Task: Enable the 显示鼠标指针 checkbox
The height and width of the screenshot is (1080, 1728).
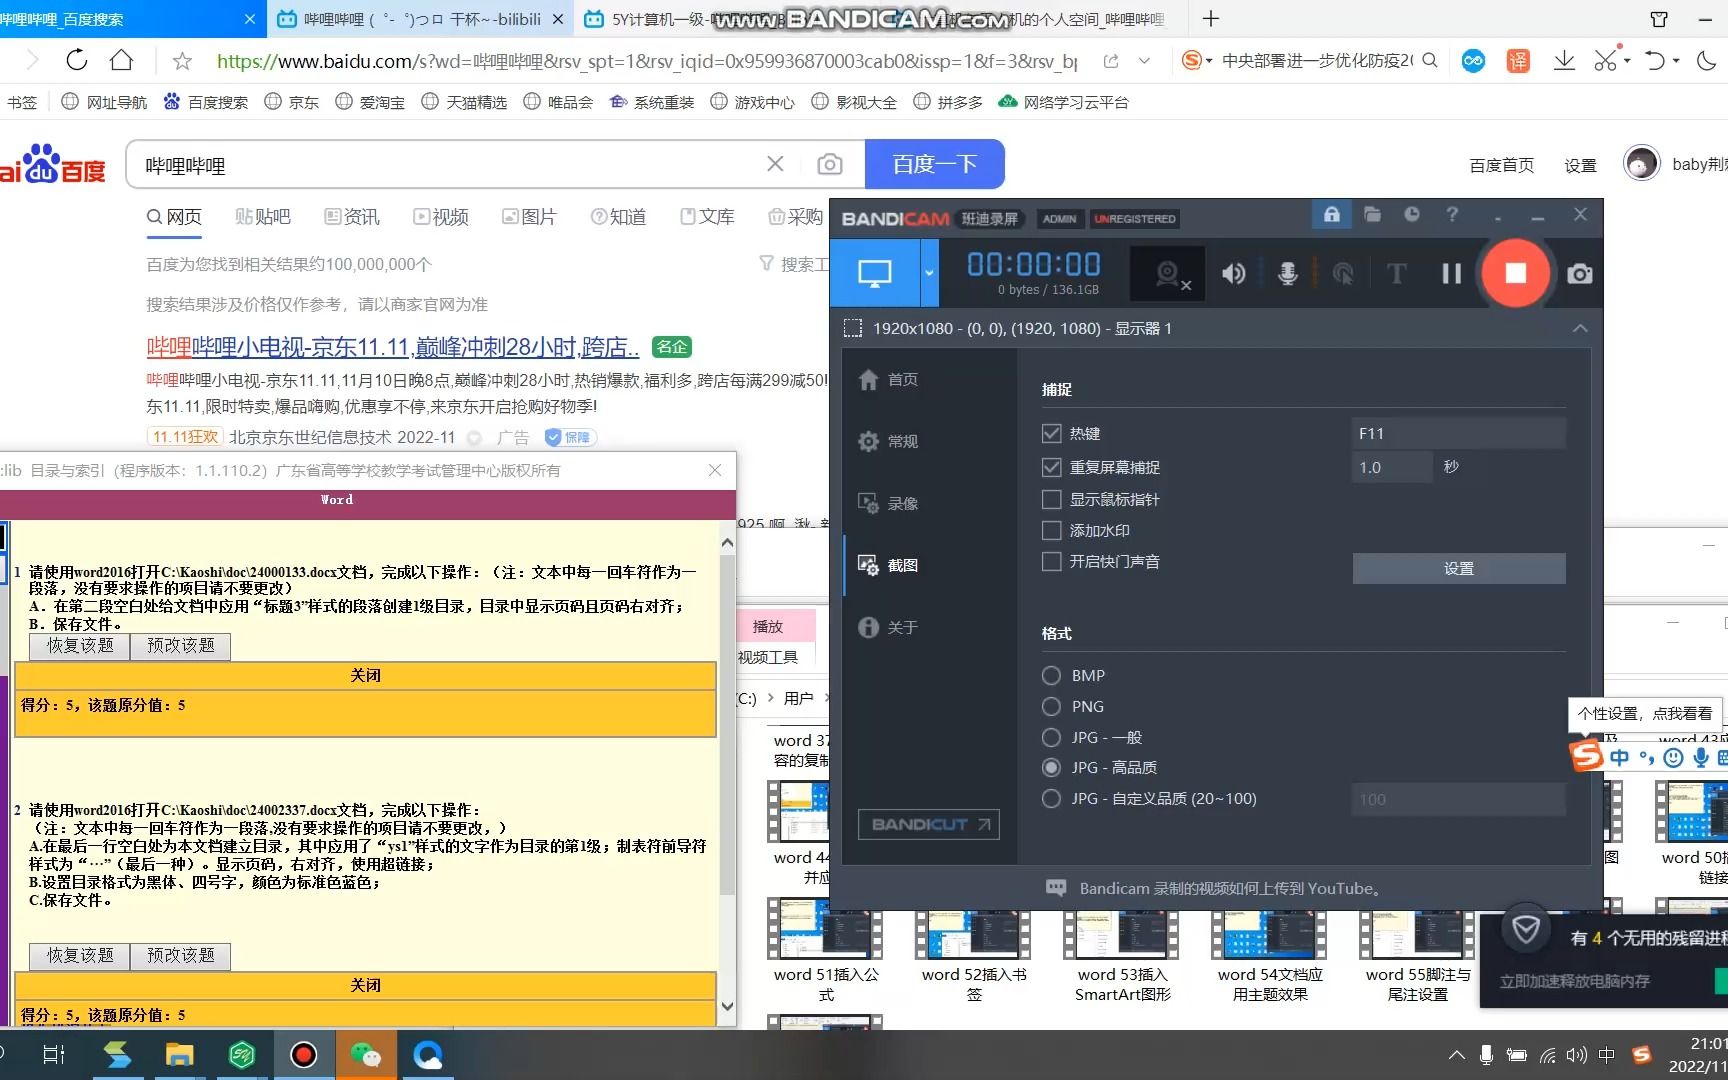Action: coord(1051,499)
